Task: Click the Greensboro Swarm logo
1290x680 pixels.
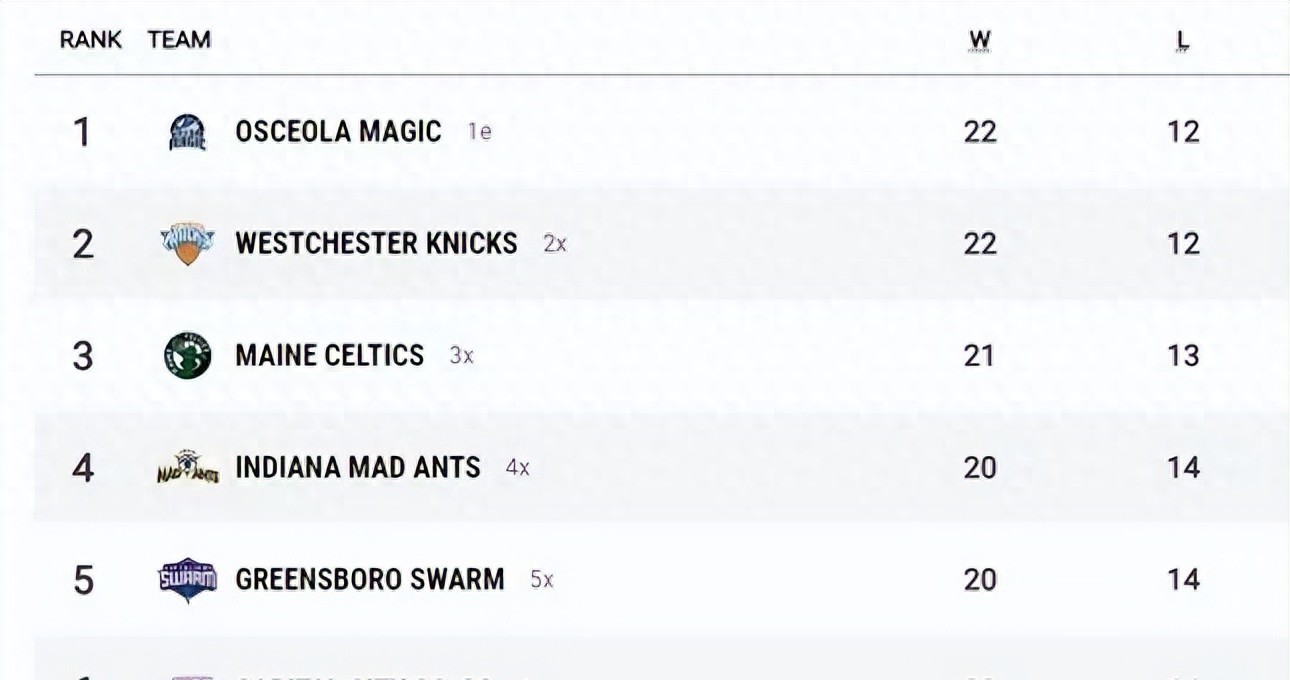Action: click(x=187, y=580)
